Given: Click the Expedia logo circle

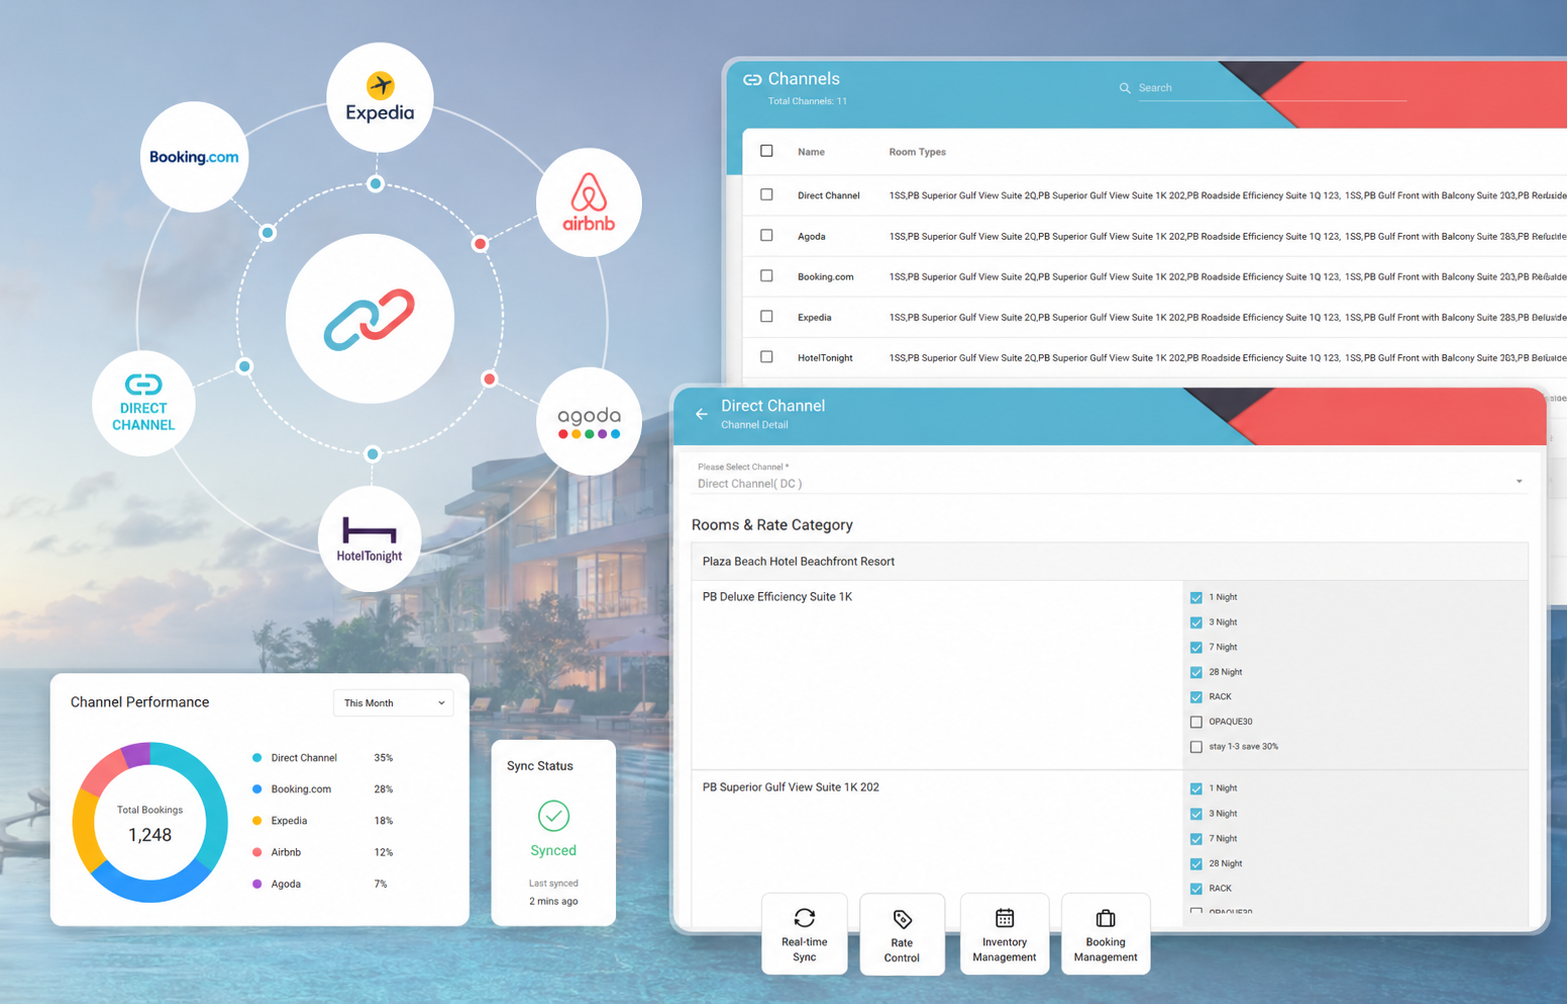Looking at the screenshot, I should tap(380, 98).
